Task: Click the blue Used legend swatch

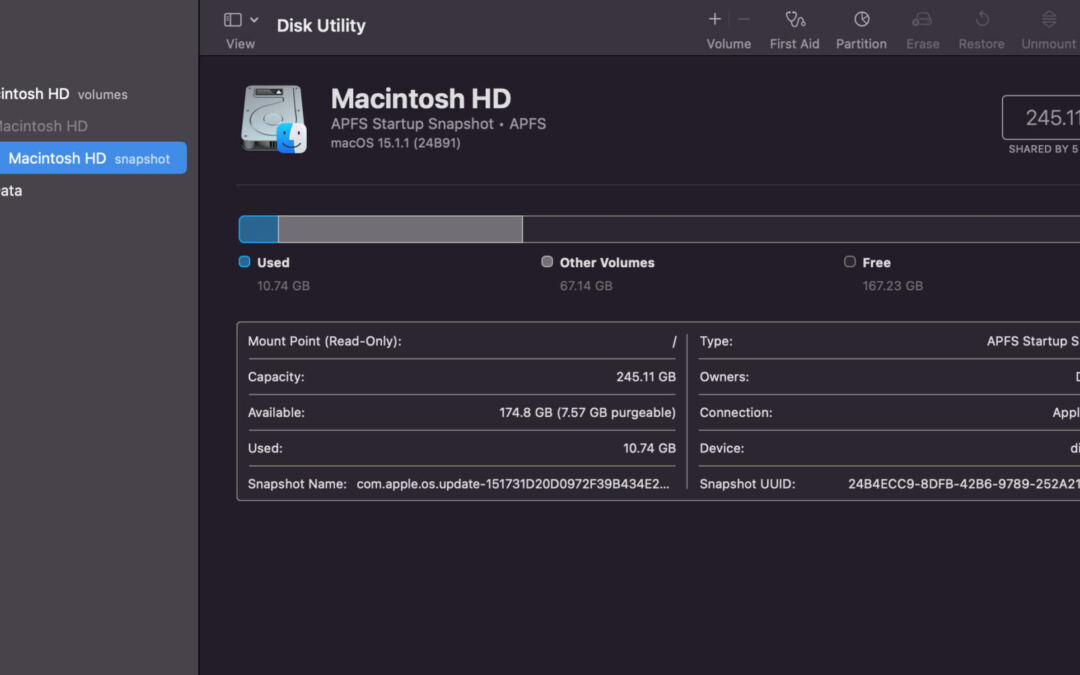Action: tap(244, 262)
